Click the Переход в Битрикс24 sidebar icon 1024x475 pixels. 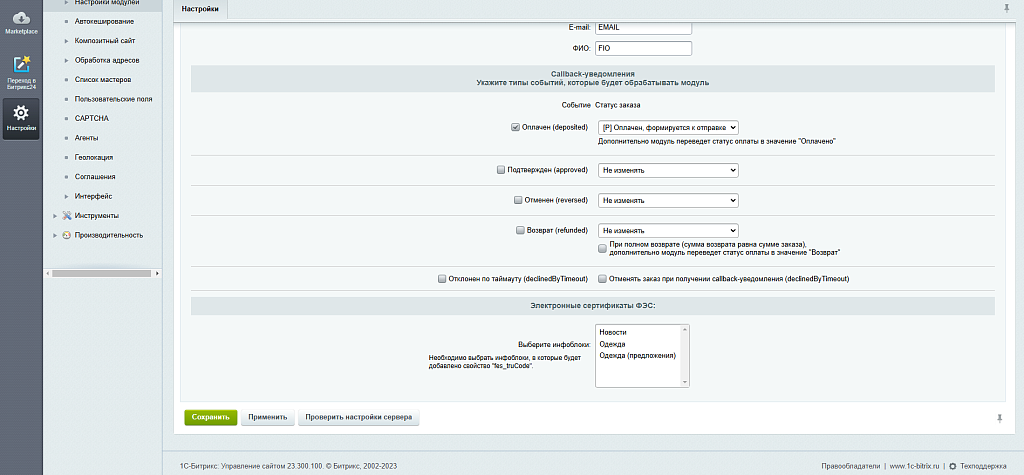point(21,67)
